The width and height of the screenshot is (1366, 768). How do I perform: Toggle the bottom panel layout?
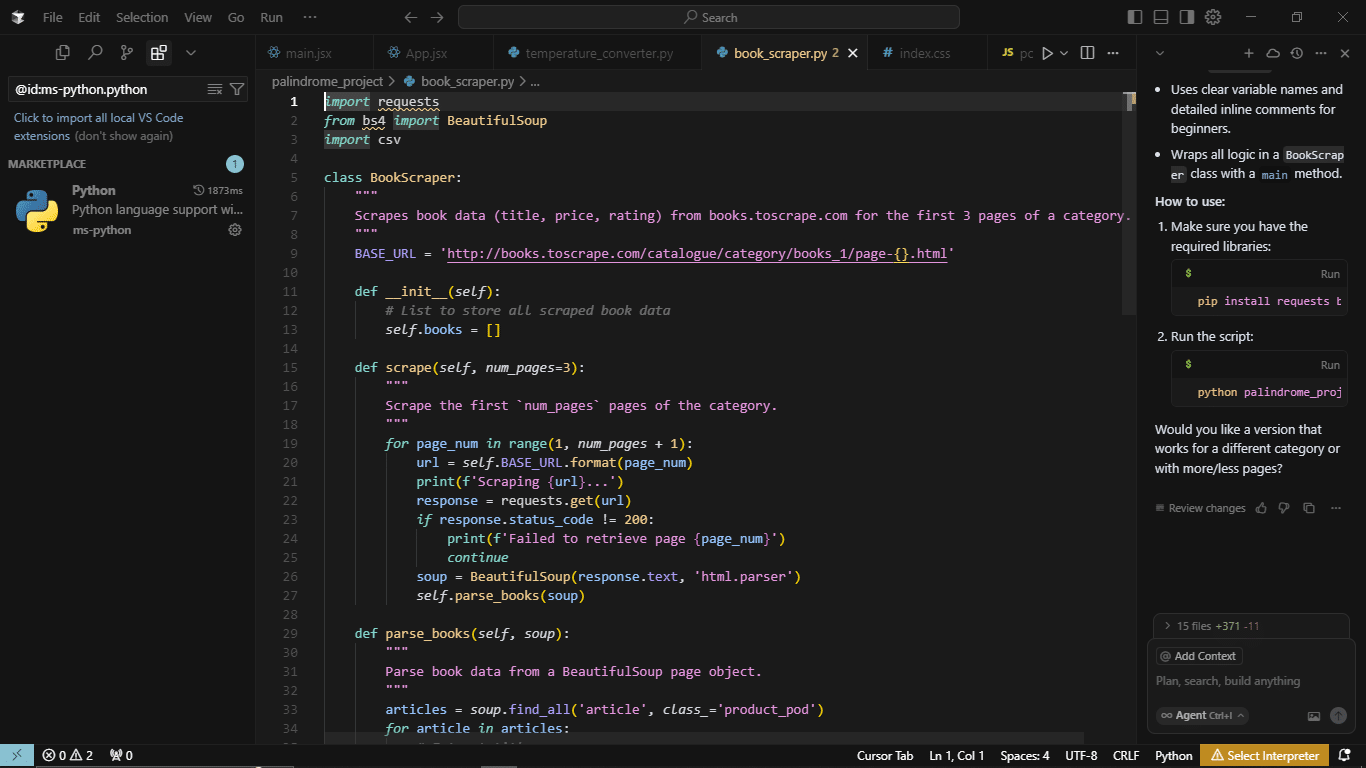click(1161, 17)
